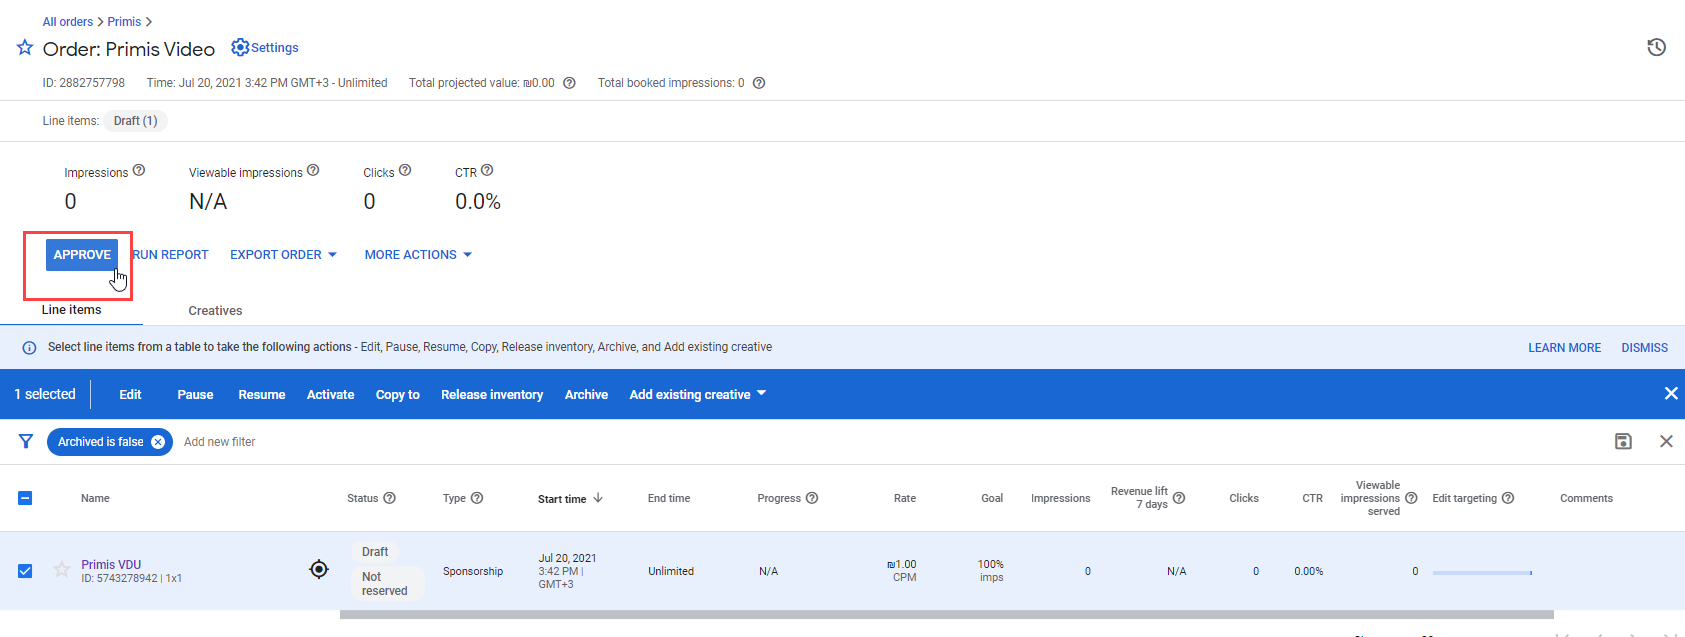Go to Primis breadcrumb link
Image resolution: width=1685 pixels, height=637 pixels.
124,22
